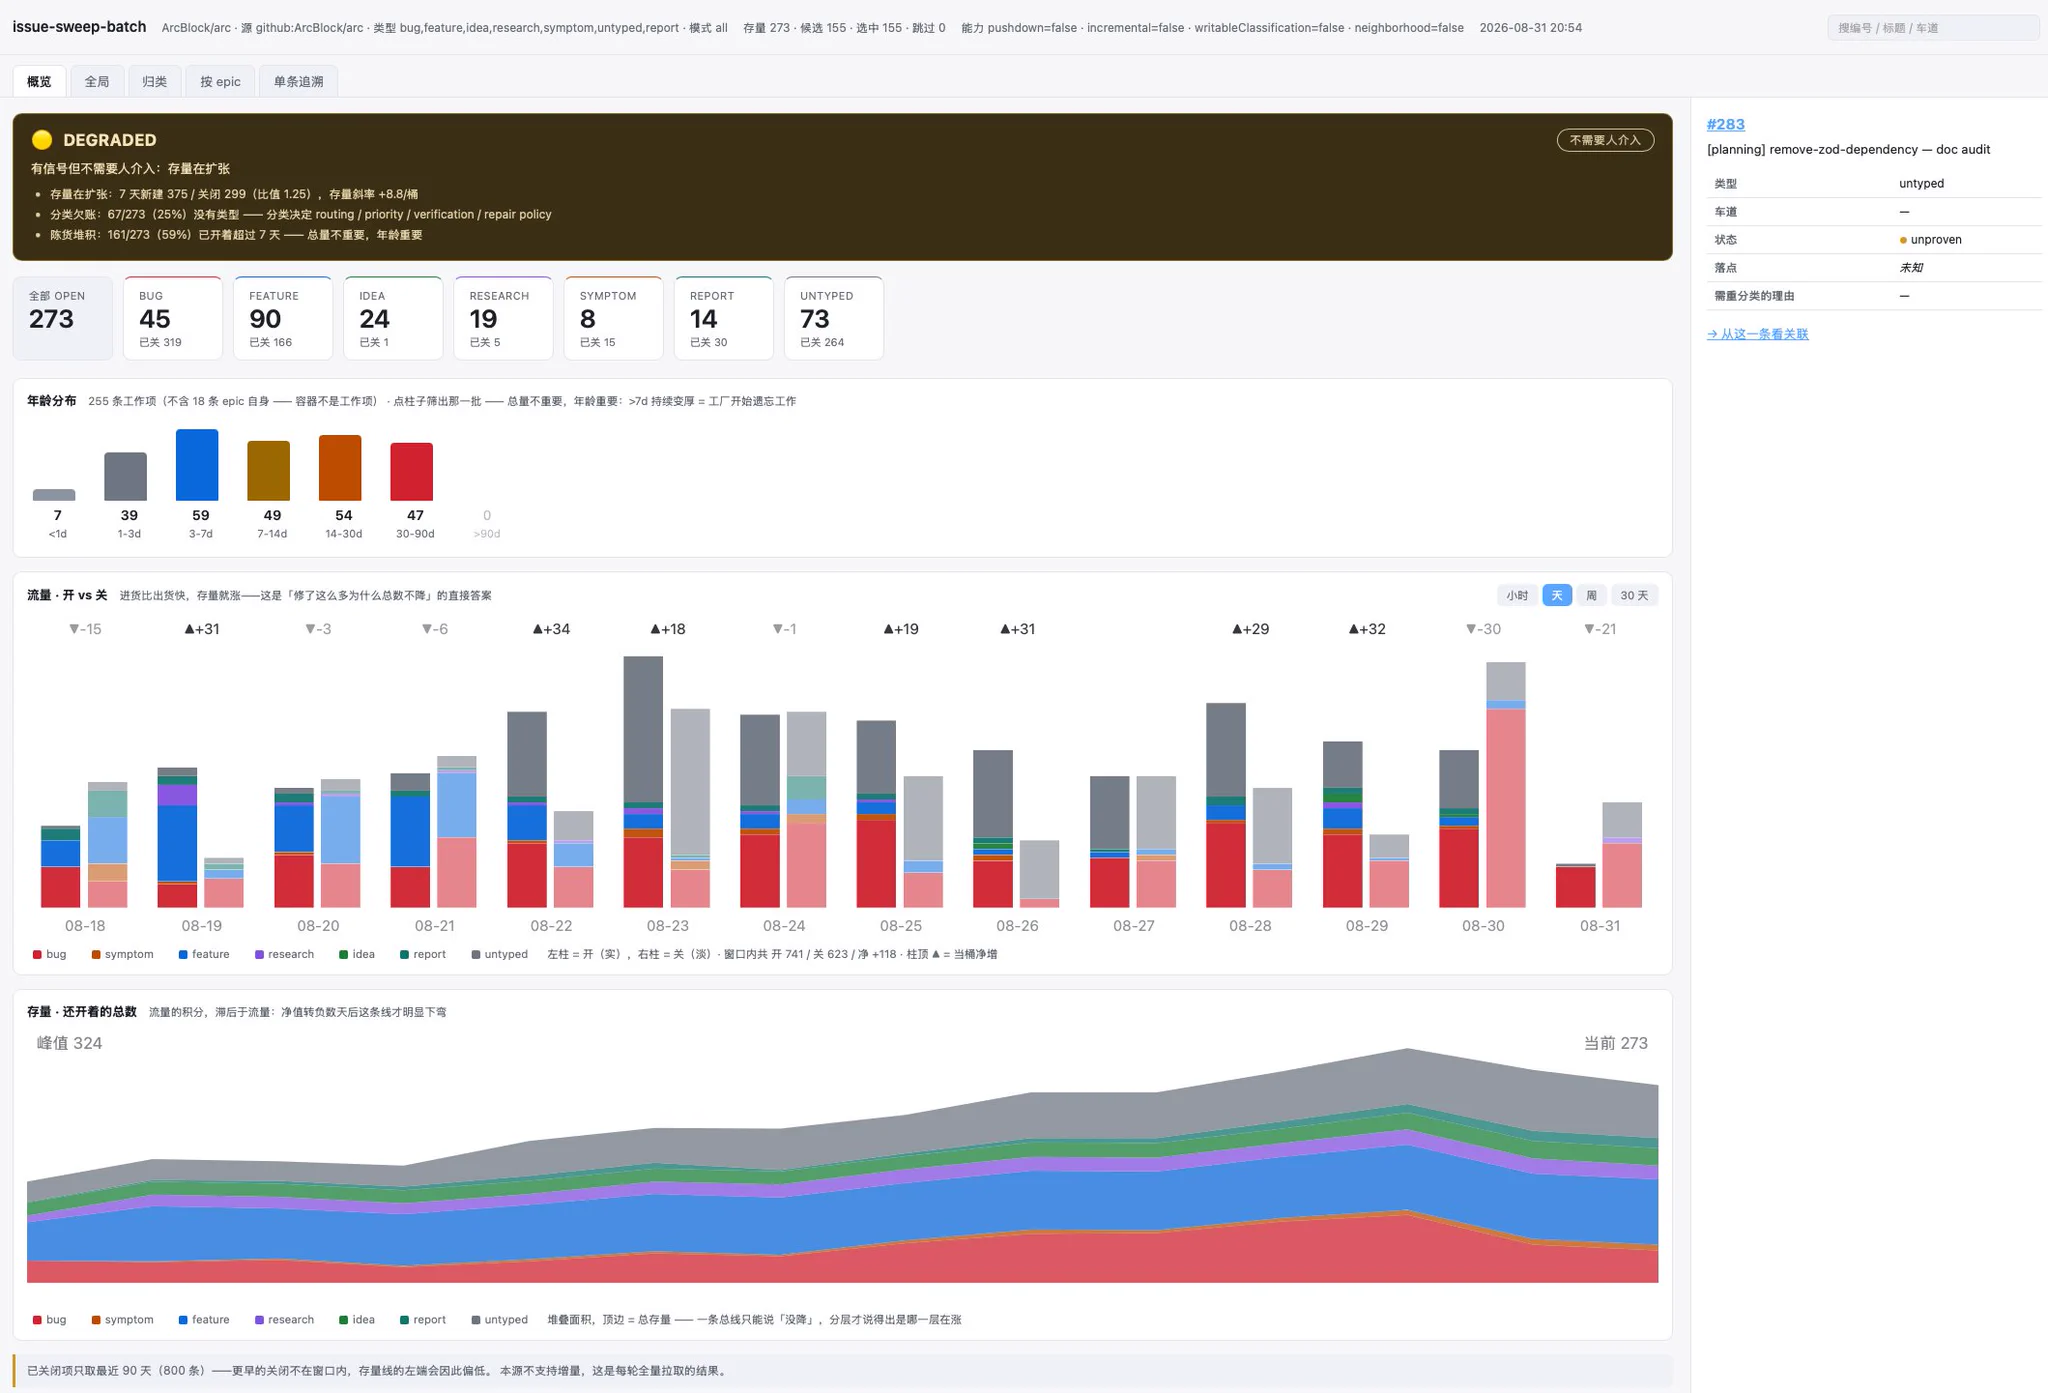Set flow window to 30 天
The image size is (2048, 1393).
1634,595
